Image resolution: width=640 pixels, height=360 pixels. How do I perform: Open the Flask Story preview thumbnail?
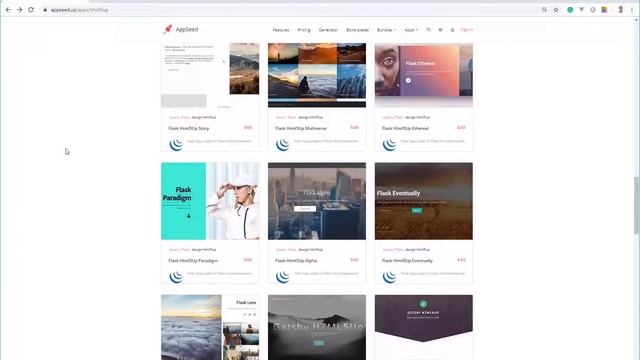pos(210,75)
